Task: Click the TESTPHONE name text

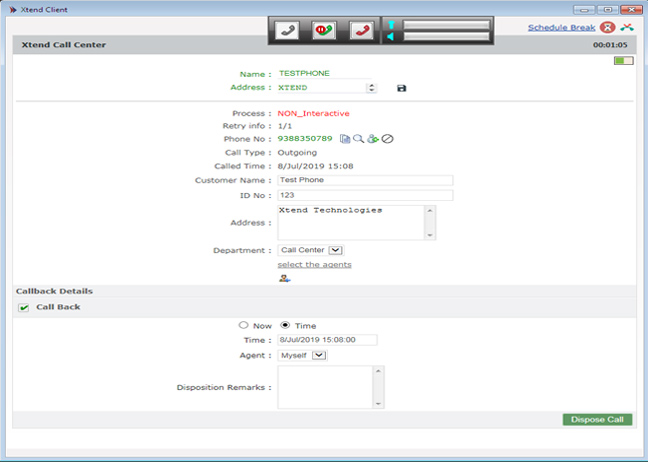Action: (x=304, y=73)
